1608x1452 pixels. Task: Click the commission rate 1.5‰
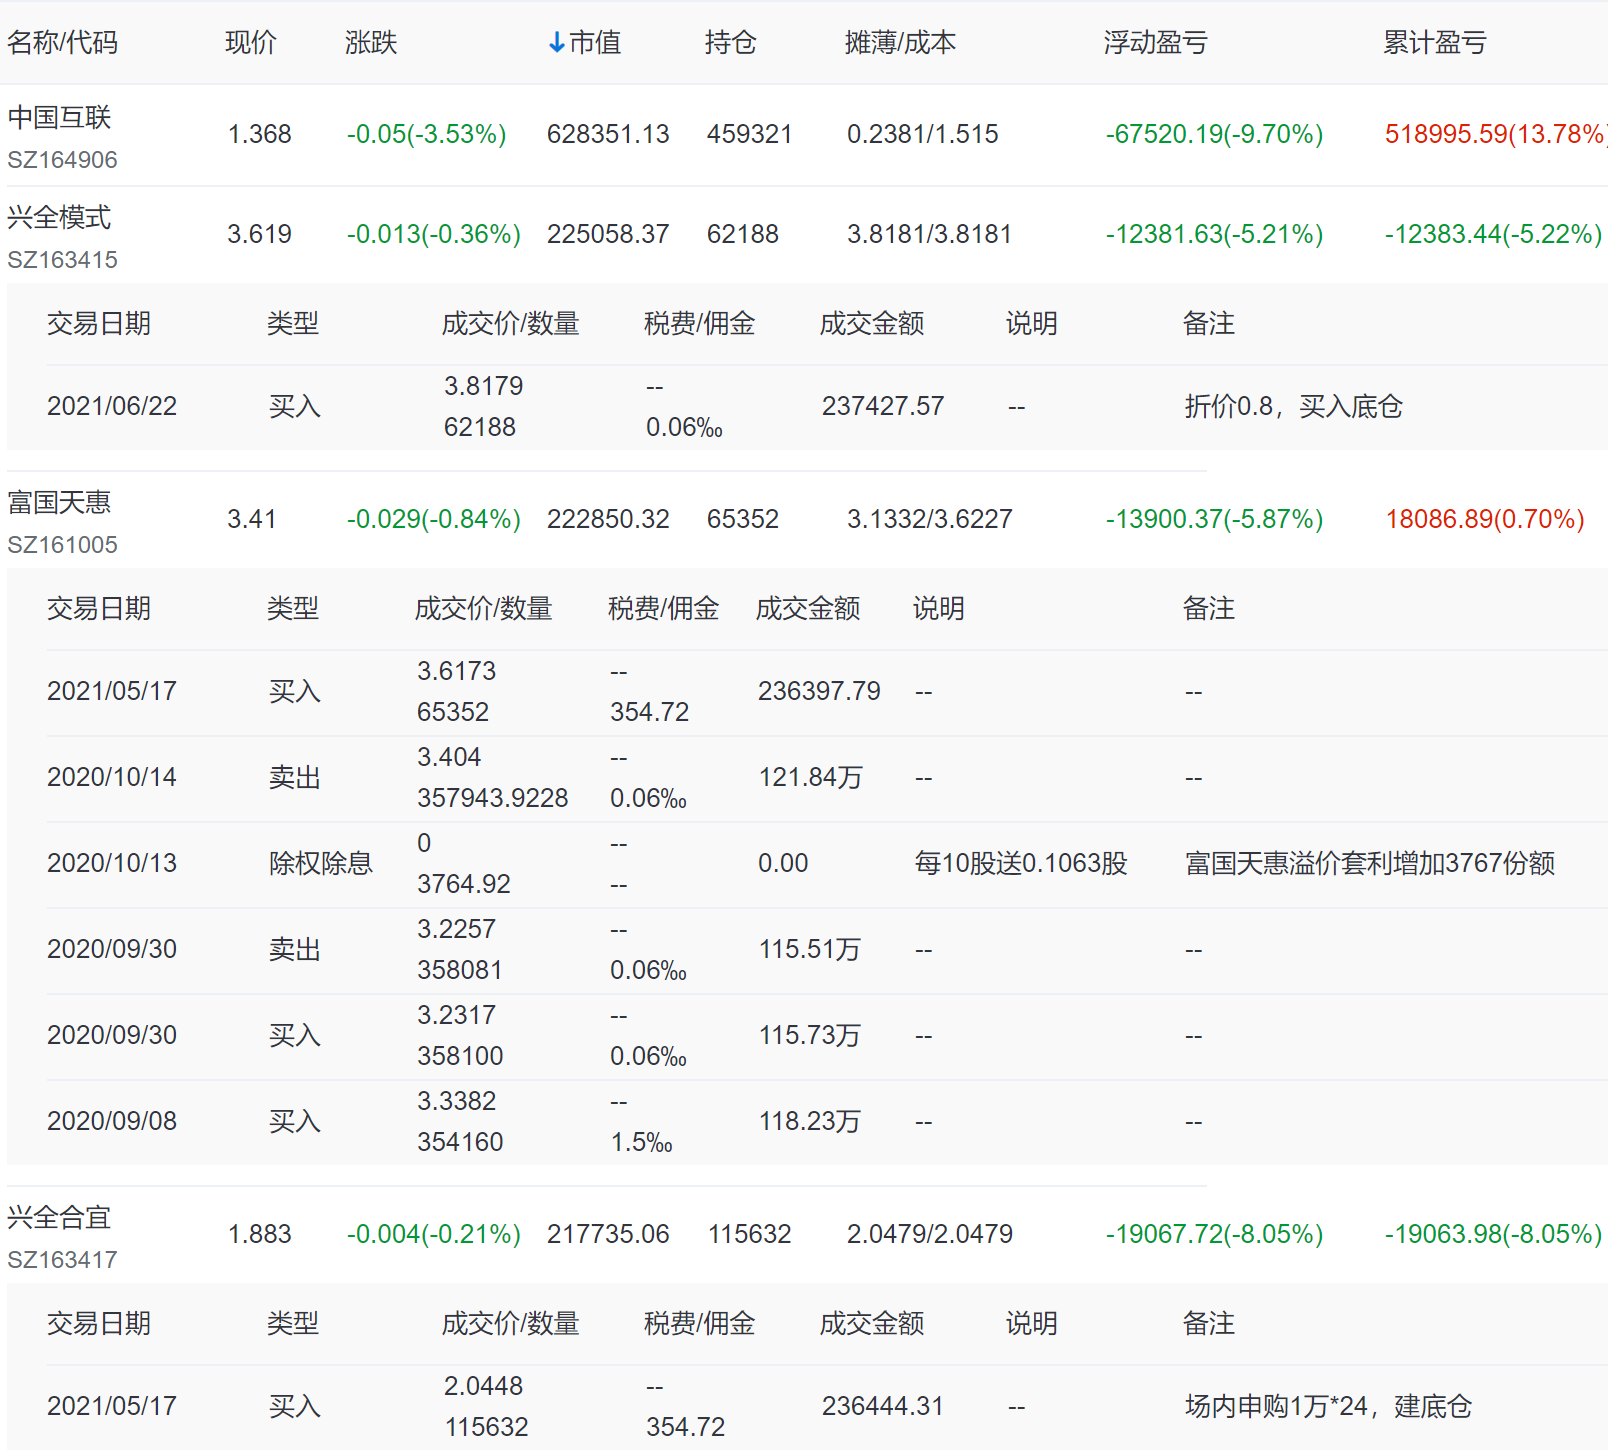(641, 1142)
